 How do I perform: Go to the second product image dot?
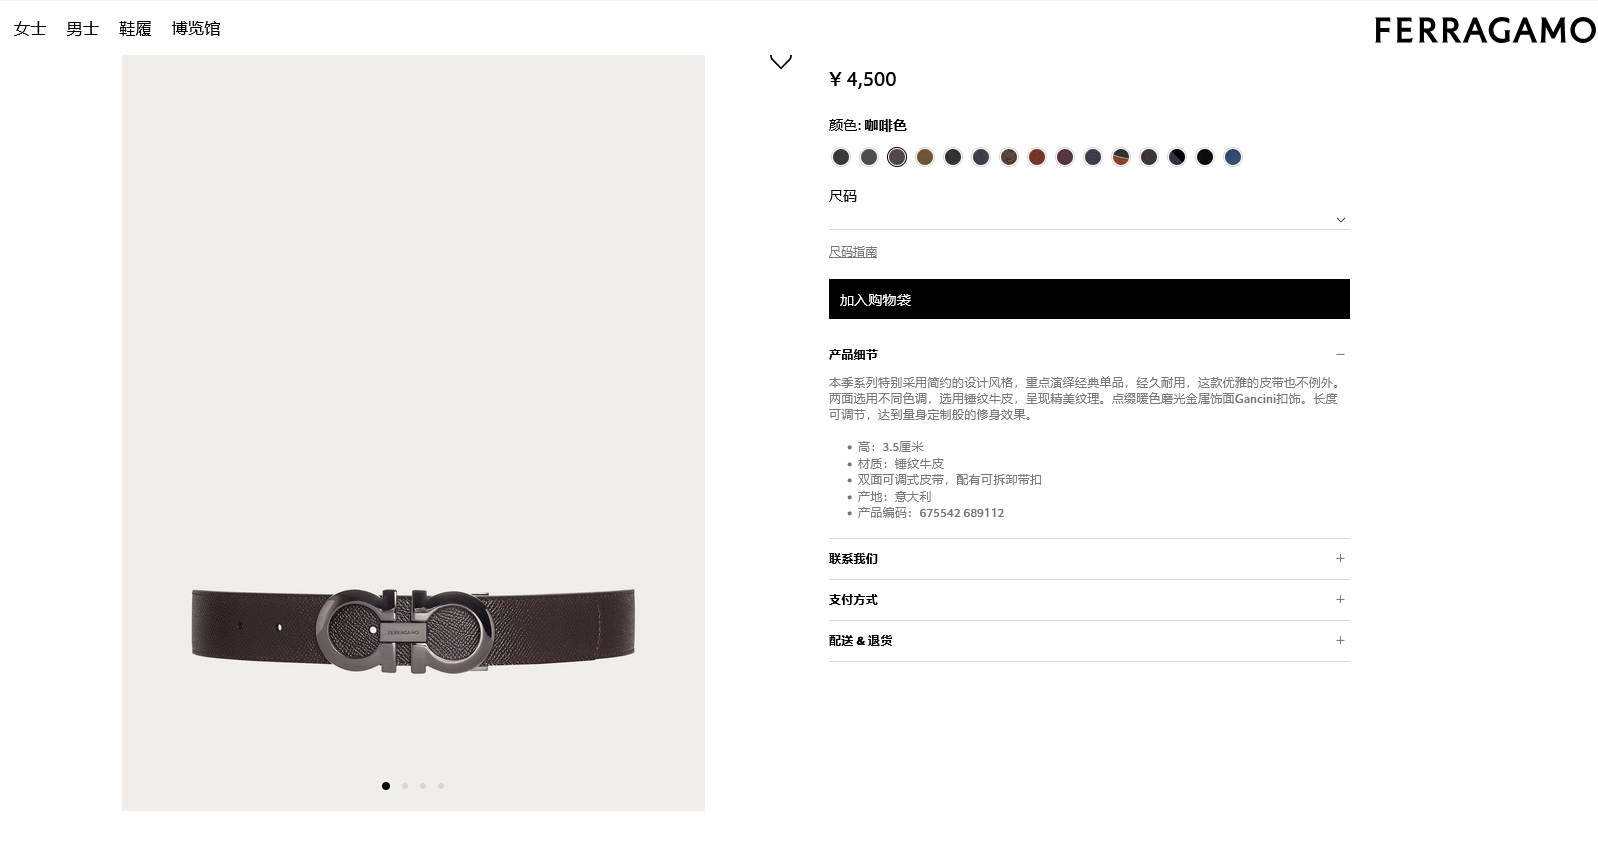pyautogui.click(x=405, y=786)
